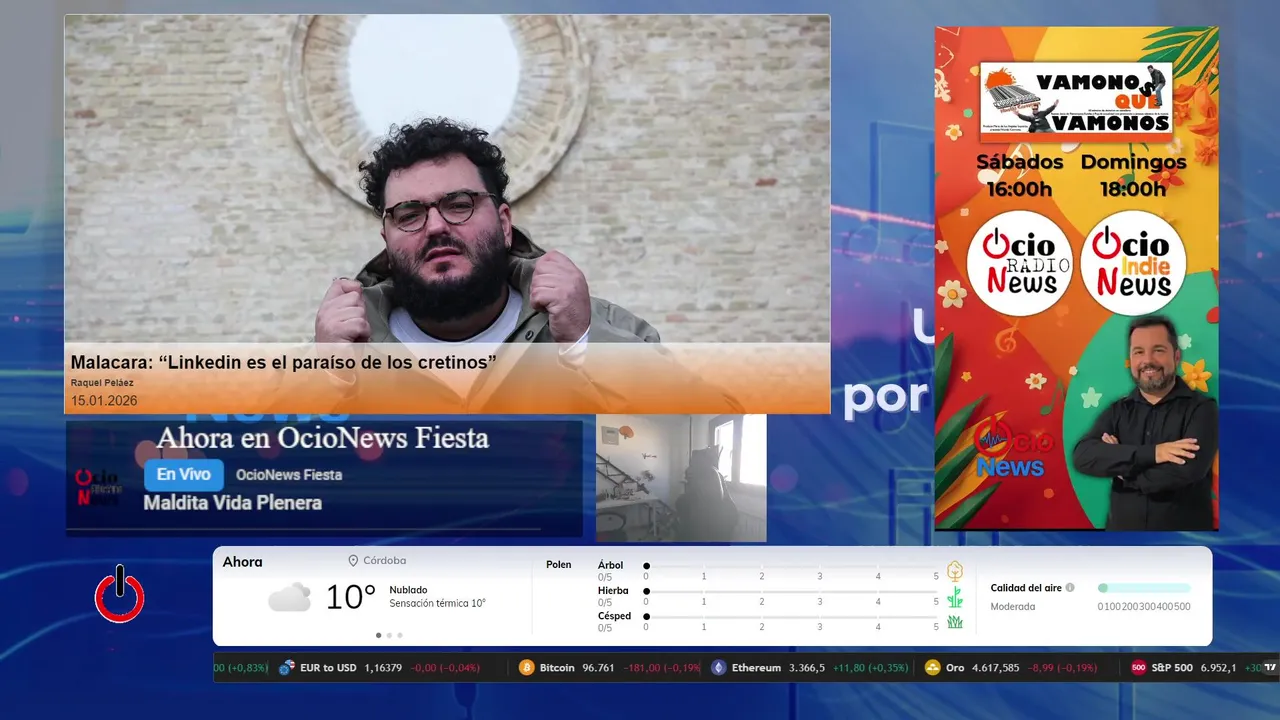Click the S&P 500 value 6.952,1
This screenshot has height=720, width=1280.
pos(1218,668)
